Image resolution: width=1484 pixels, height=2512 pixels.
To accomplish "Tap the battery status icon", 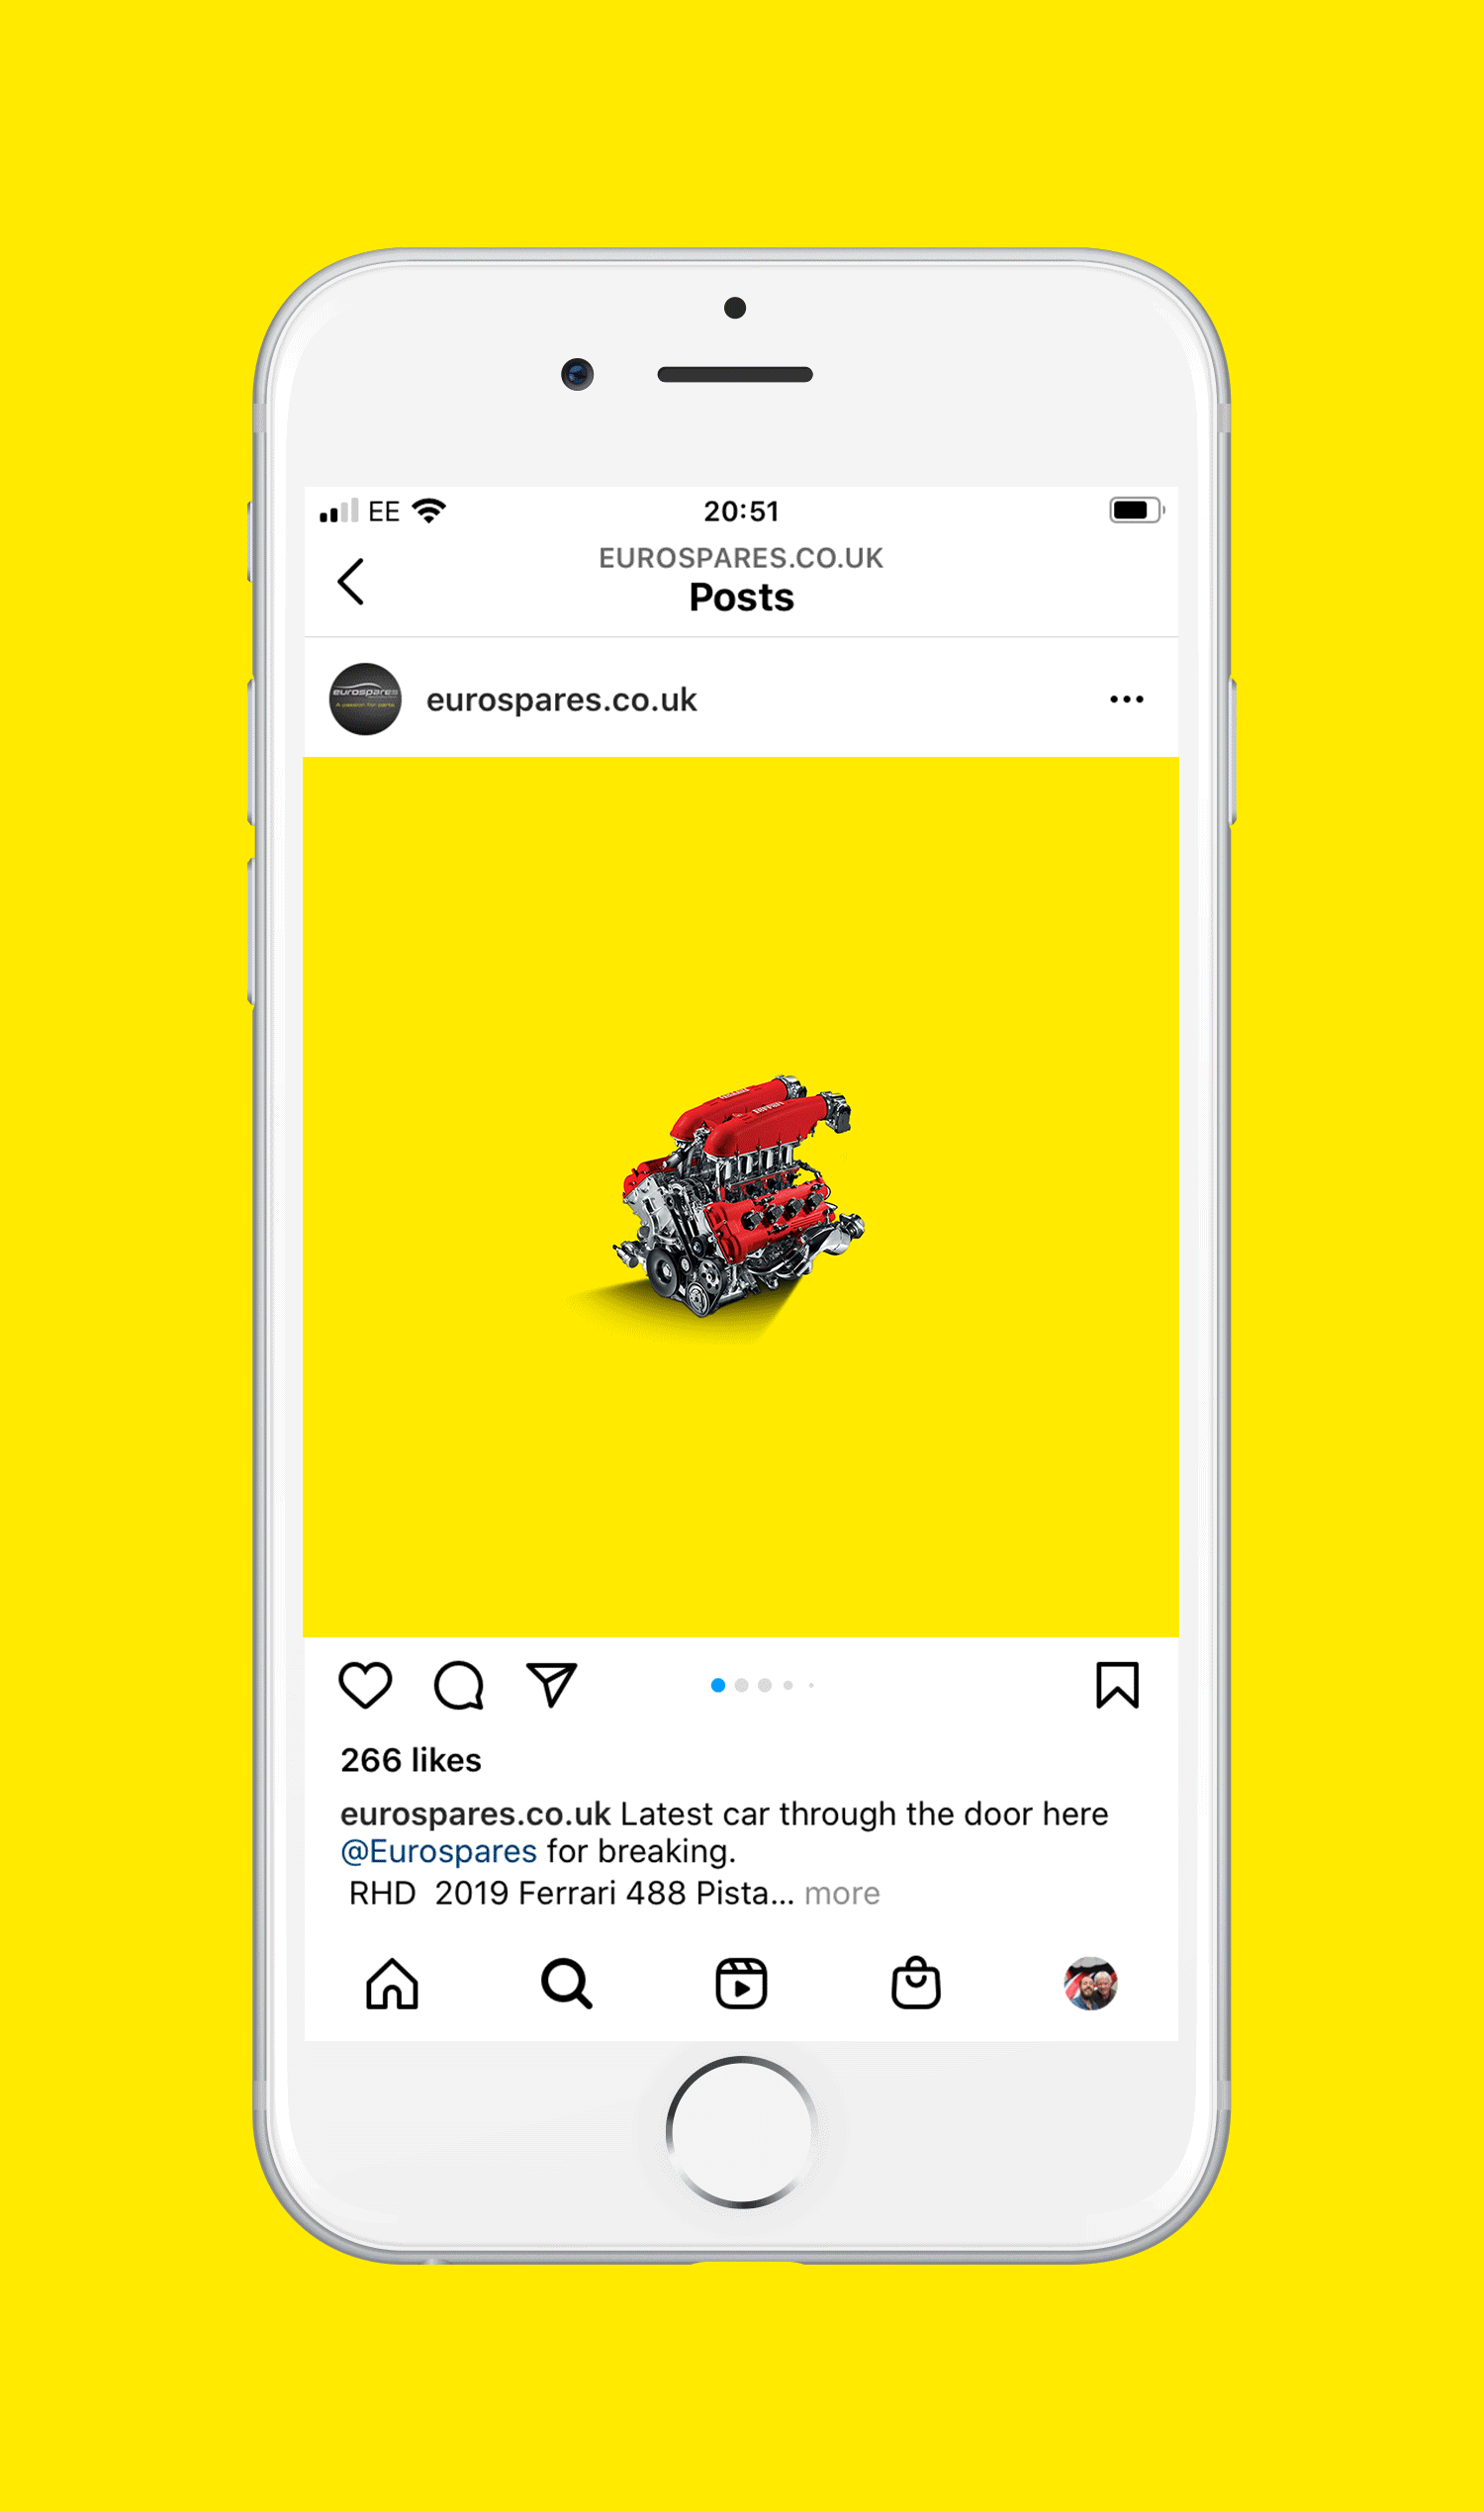I will 1136,510.
